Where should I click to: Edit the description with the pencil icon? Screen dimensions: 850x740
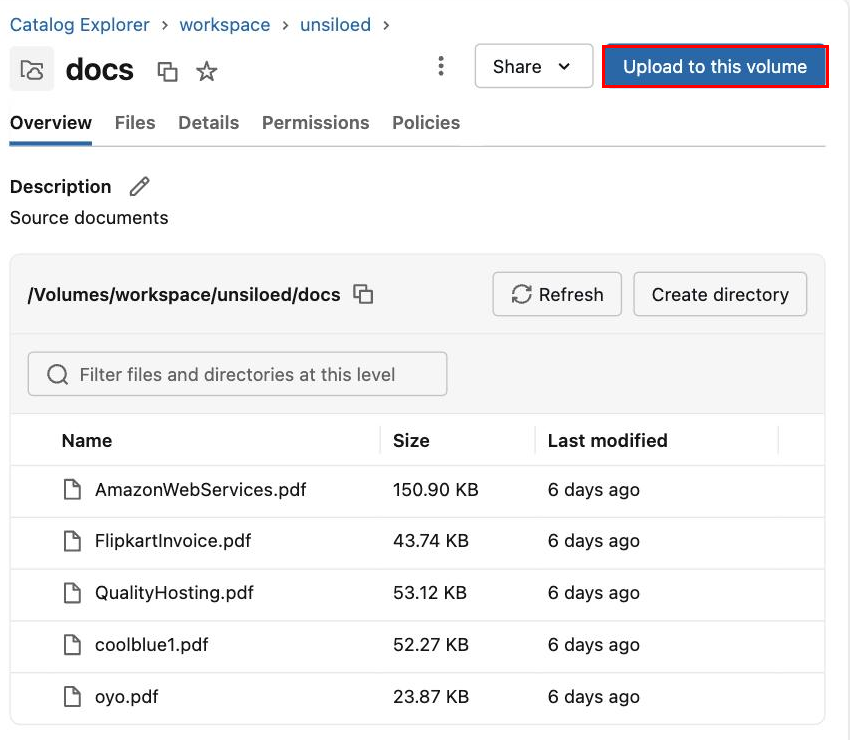[139, 186]
